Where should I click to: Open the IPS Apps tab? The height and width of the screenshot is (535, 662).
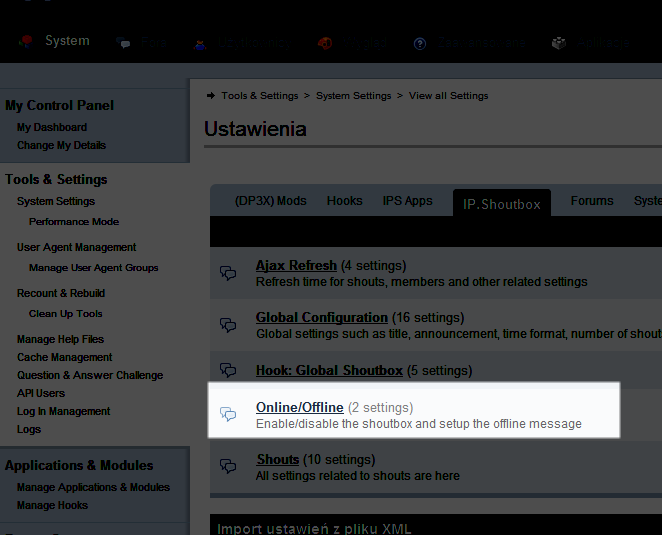pyautogui.click(x=407, y=201)
